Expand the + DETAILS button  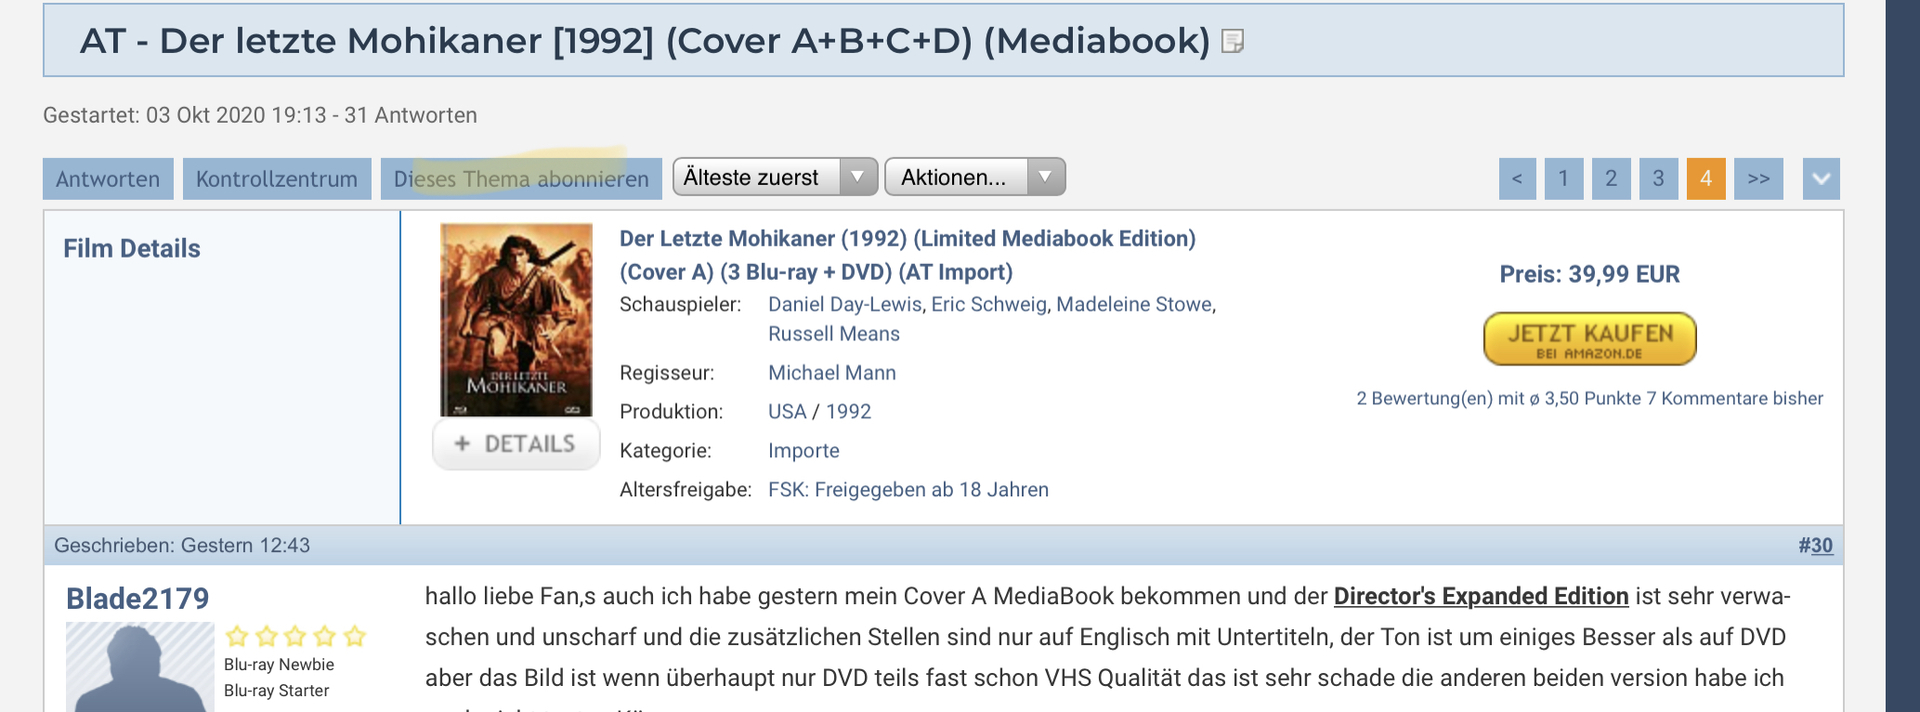516,444
